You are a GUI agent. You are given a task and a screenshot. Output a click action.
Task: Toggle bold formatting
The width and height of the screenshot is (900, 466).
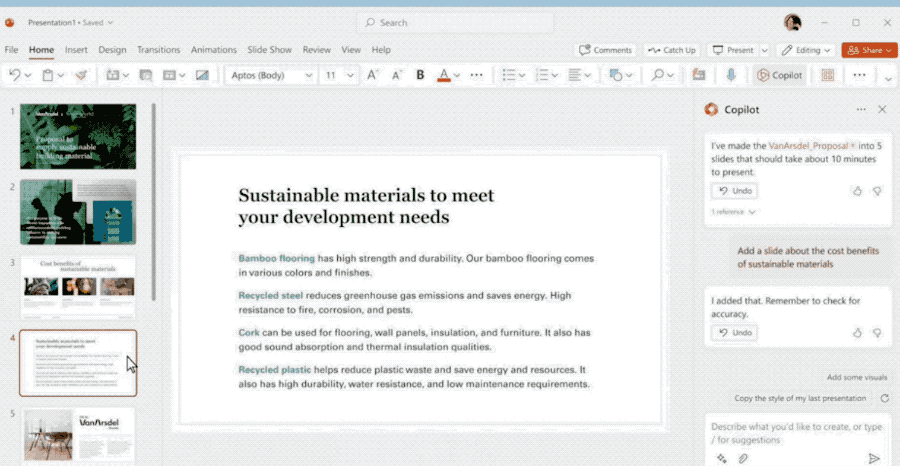click(420, 75)
